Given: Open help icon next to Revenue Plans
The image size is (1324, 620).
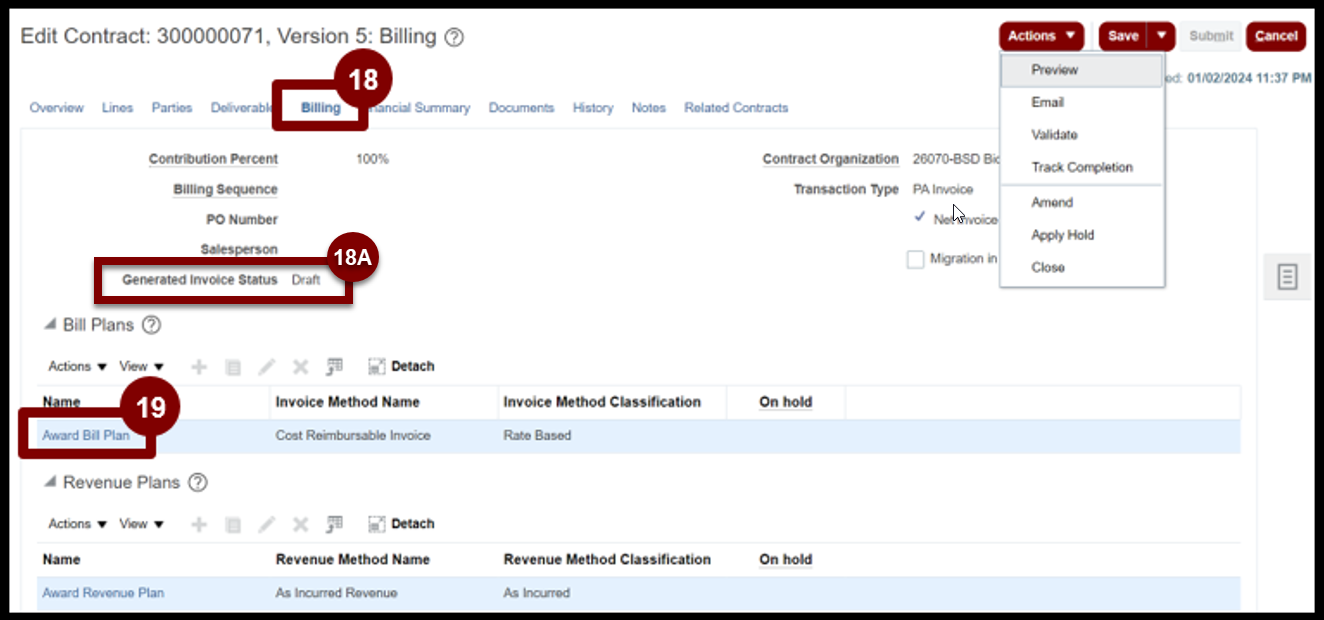Looking at the screenshot, I should pyautogui.click(x=198, y=483).
